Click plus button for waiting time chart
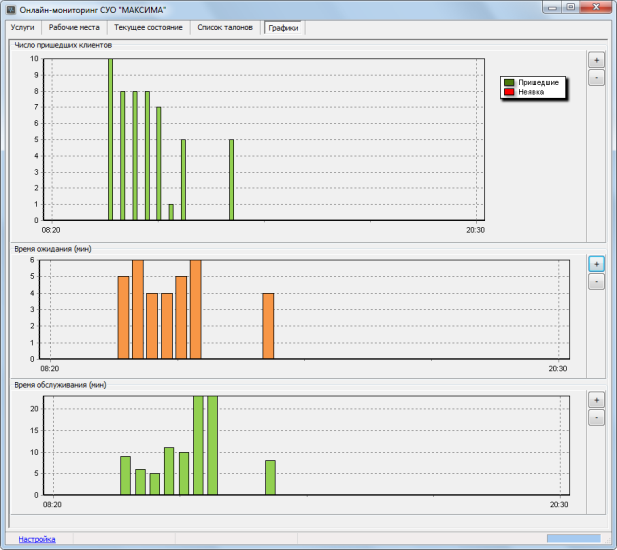 (x=596, y=264)
